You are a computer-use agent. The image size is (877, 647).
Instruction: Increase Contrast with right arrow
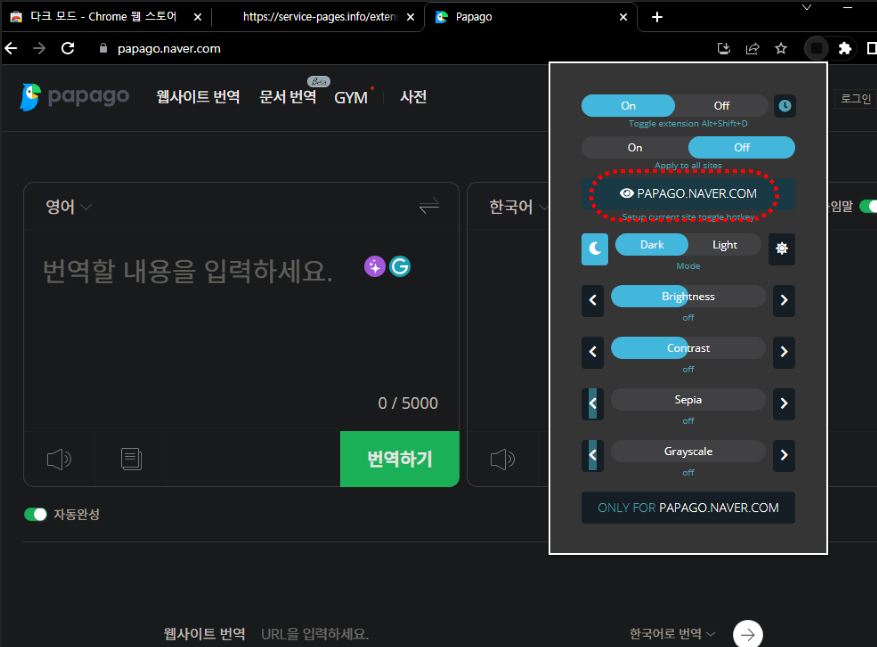pyautogui.click(x=784, y=352)
